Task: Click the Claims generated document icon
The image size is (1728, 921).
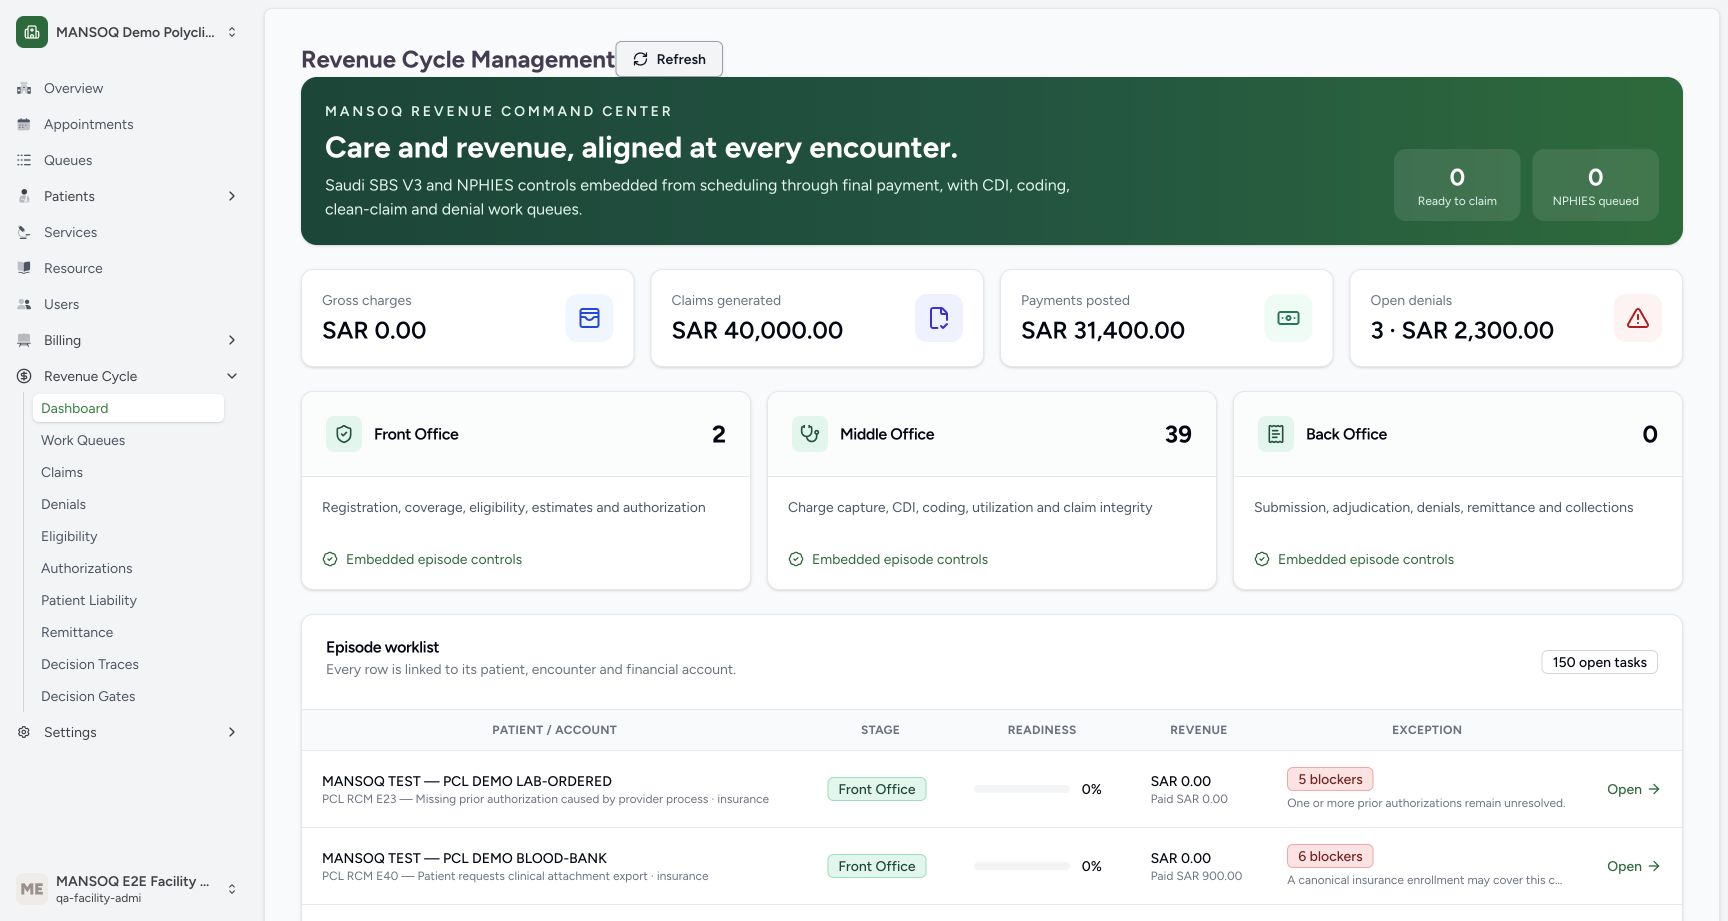Action: (939, 318)
